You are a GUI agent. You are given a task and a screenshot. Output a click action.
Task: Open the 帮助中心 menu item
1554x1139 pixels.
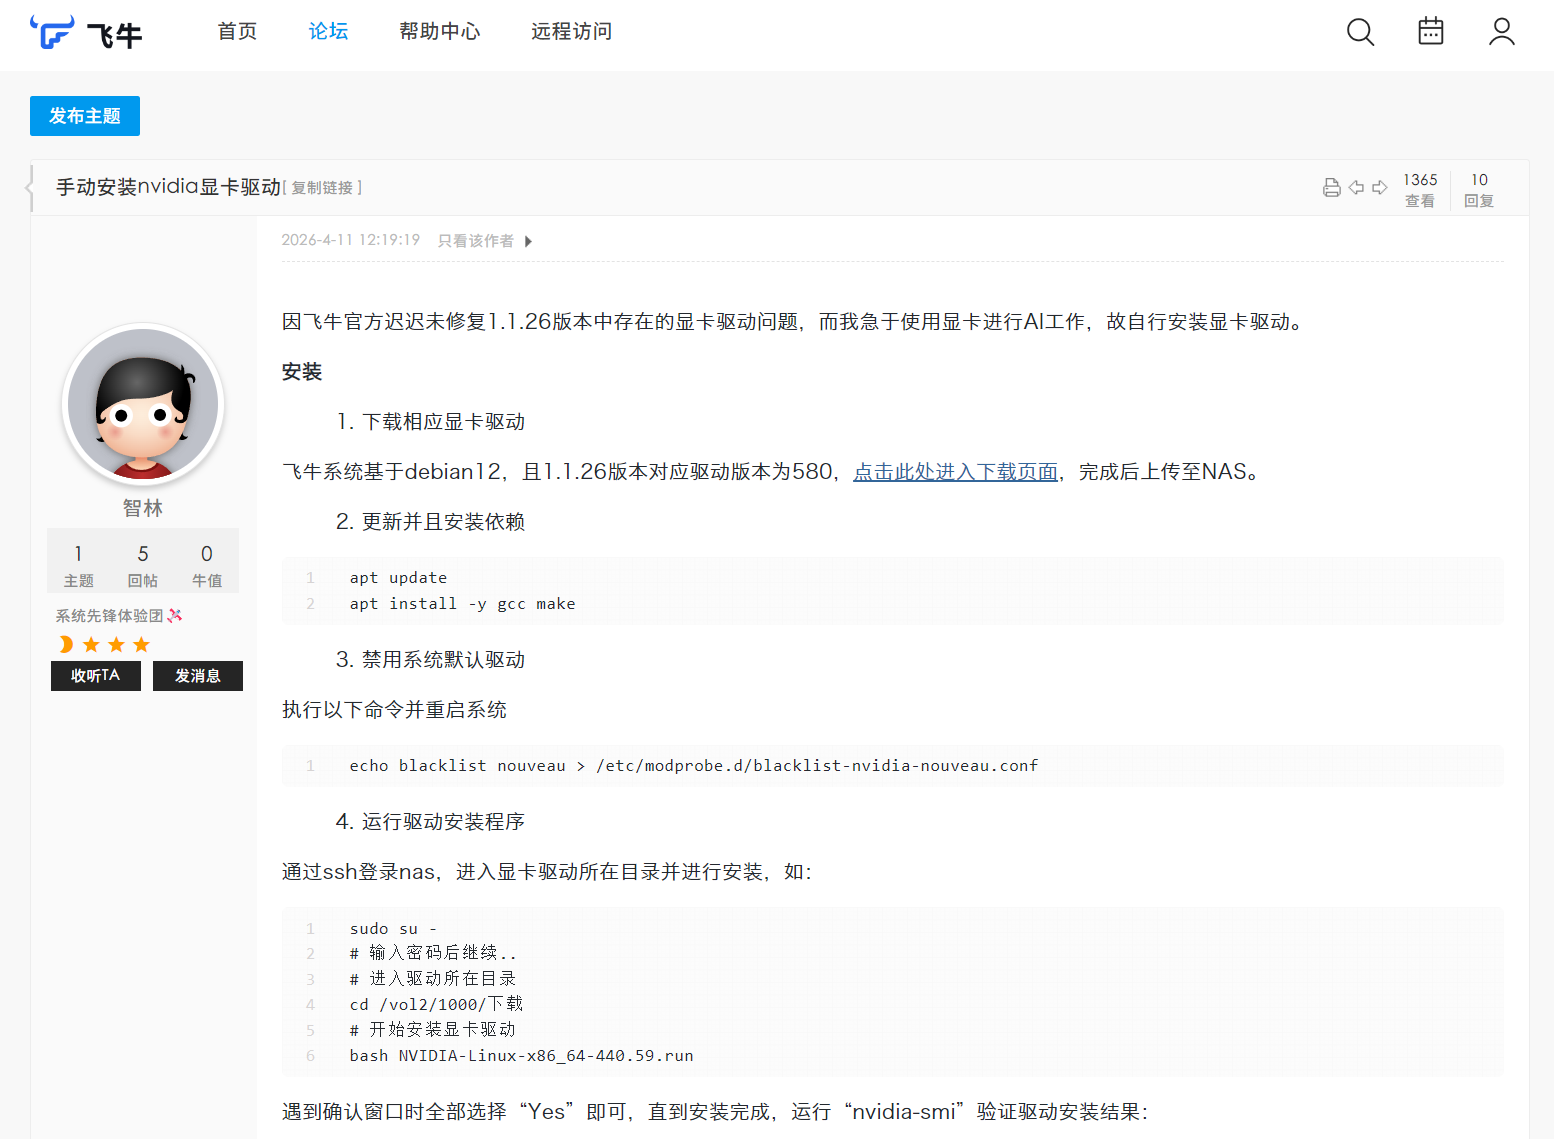439,32
